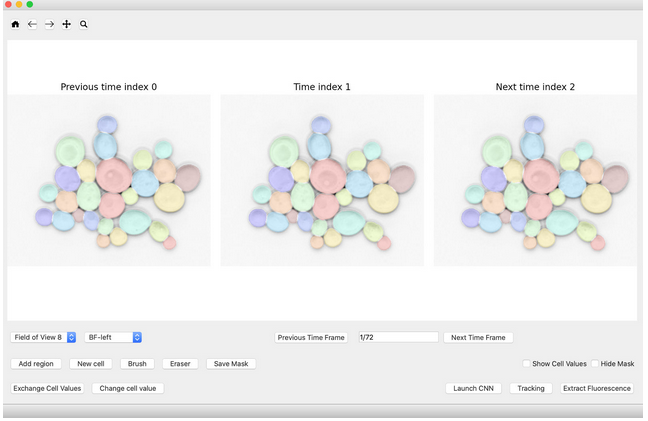Click Extract Fluorescence button
The height and width of the screenshot is (421, 648).
[597, 388]
